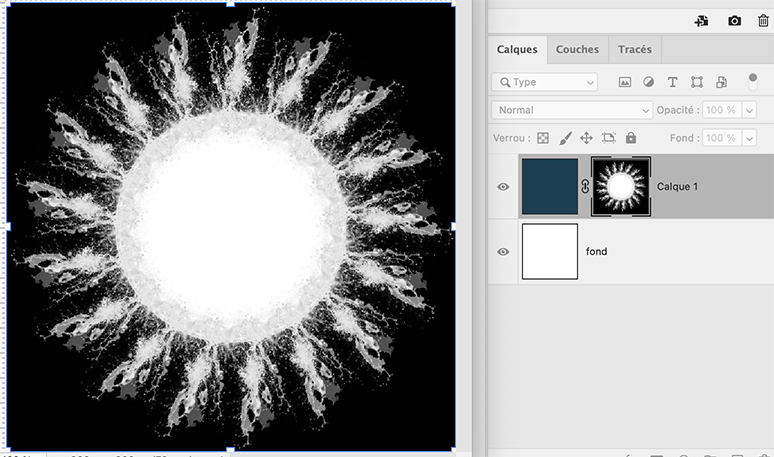
Task: Open the Normal blend mode dropdown
Action: (572, 110)
